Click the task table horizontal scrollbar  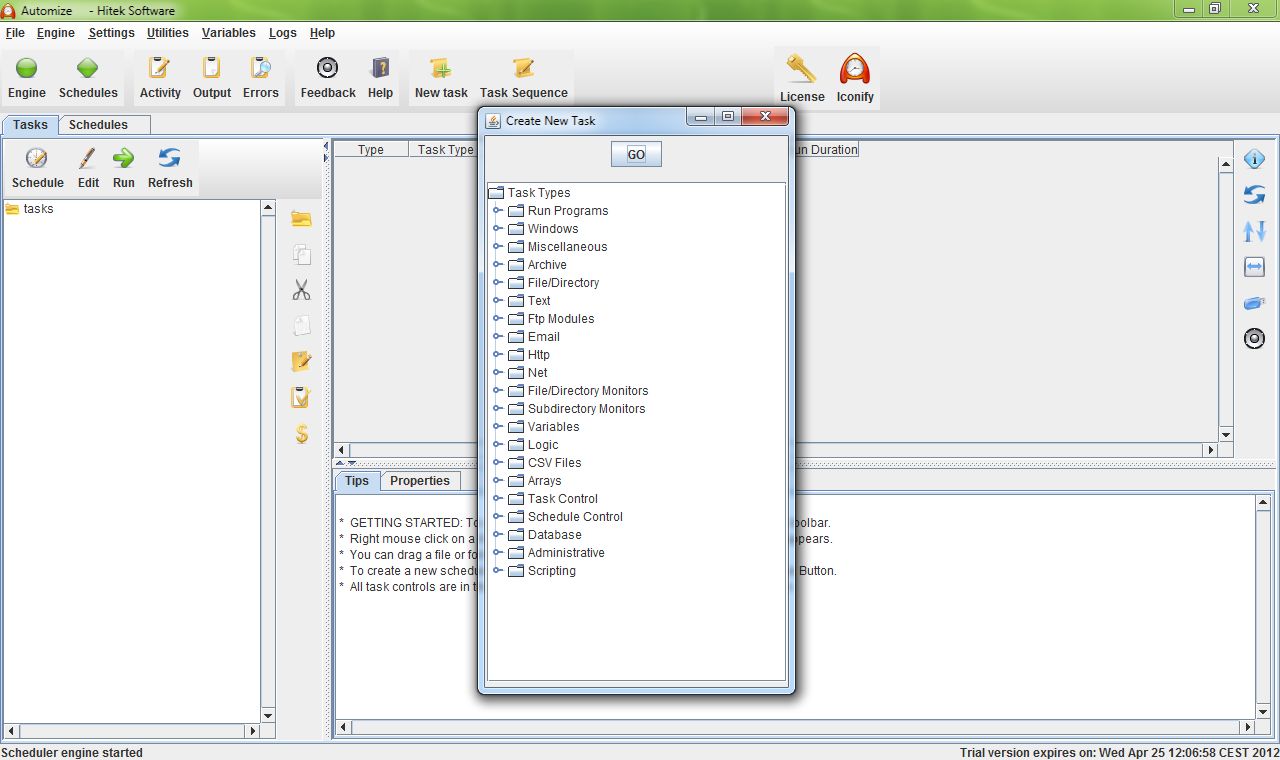[776, 450]
